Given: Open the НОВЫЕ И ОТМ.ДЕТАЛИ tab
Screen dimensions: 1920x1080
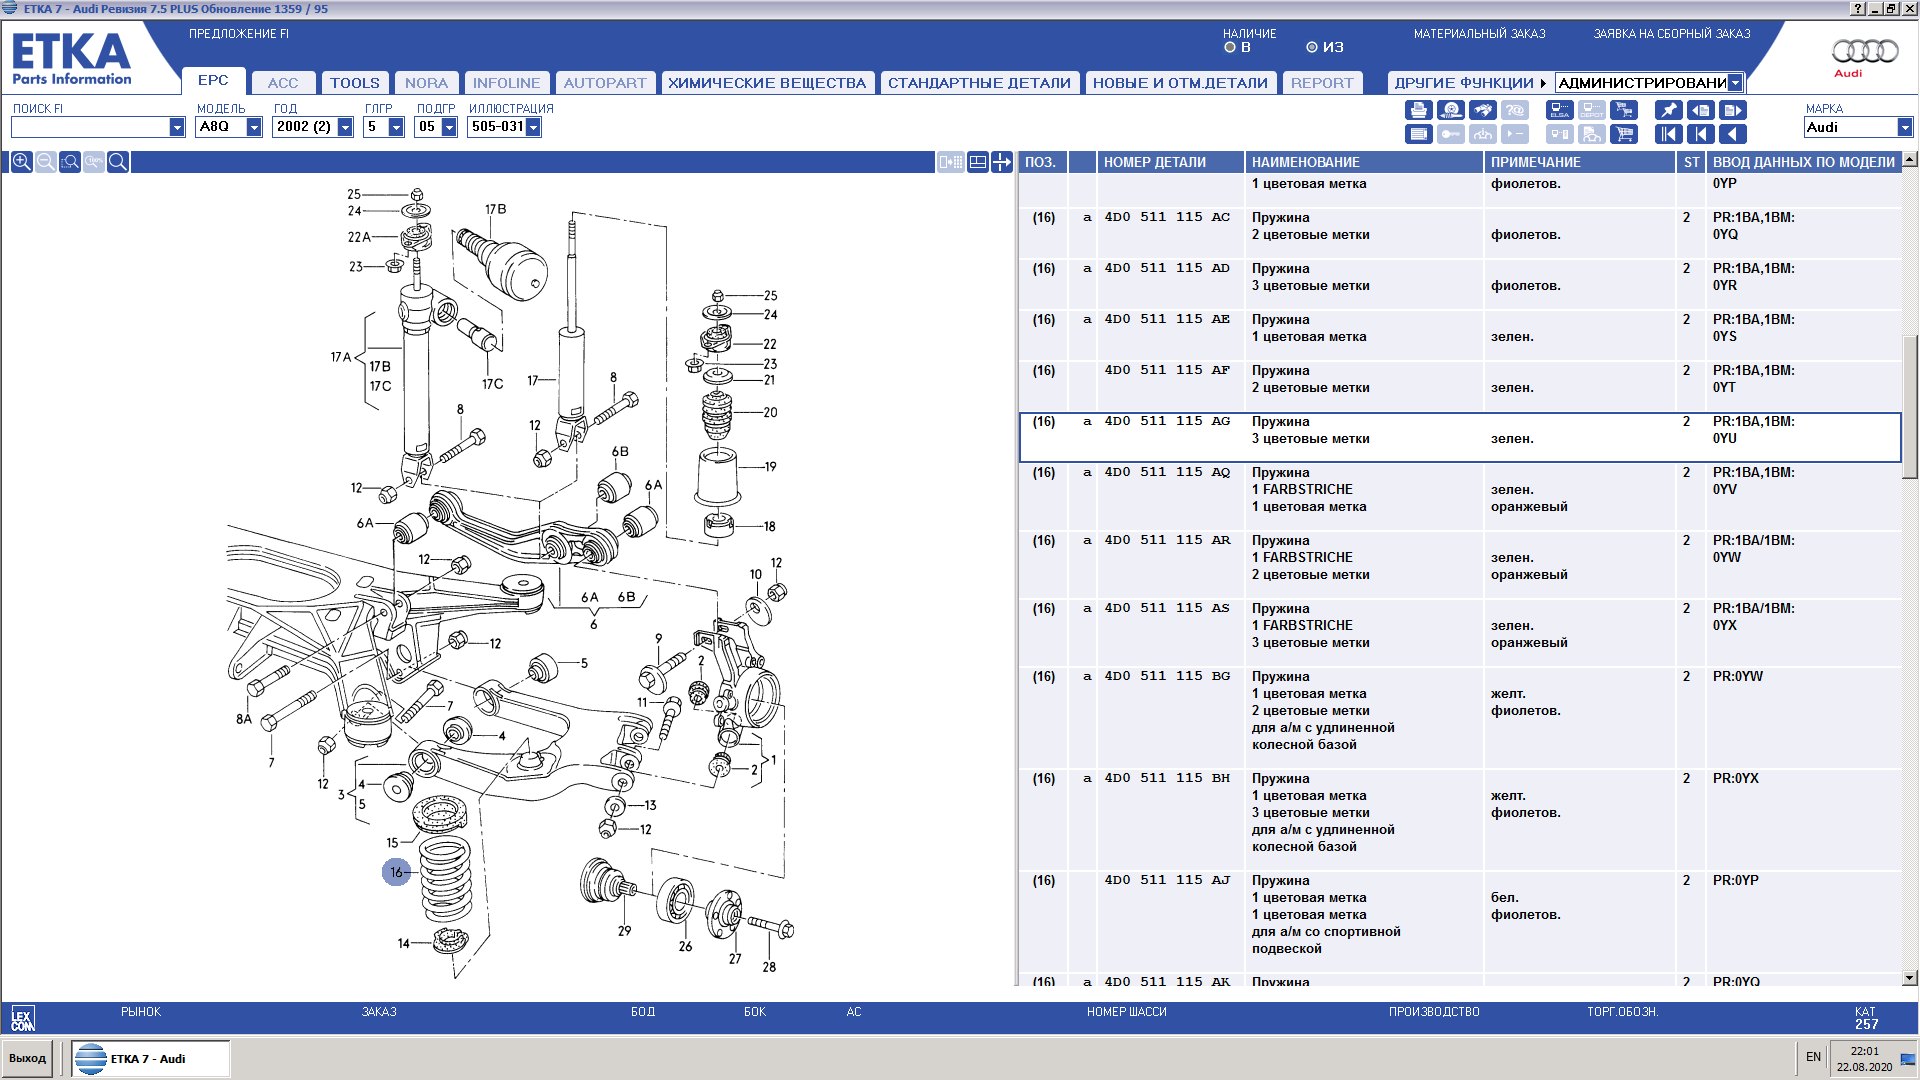Looking at the screenshot, I should pyautogui.click(x=1180, y=83).
